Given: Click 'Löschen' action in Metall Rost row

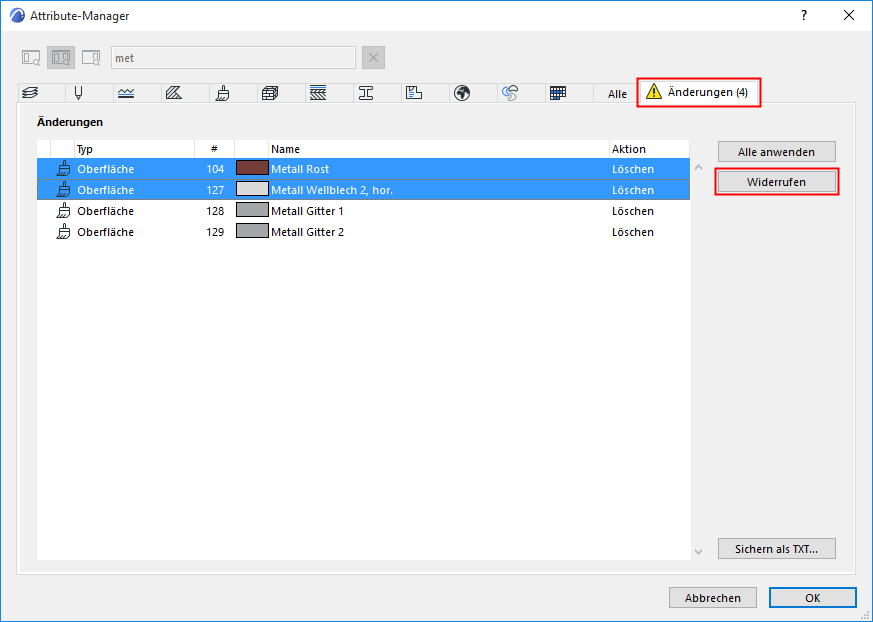Looking at the screenshot, I should tap(633, 169).
